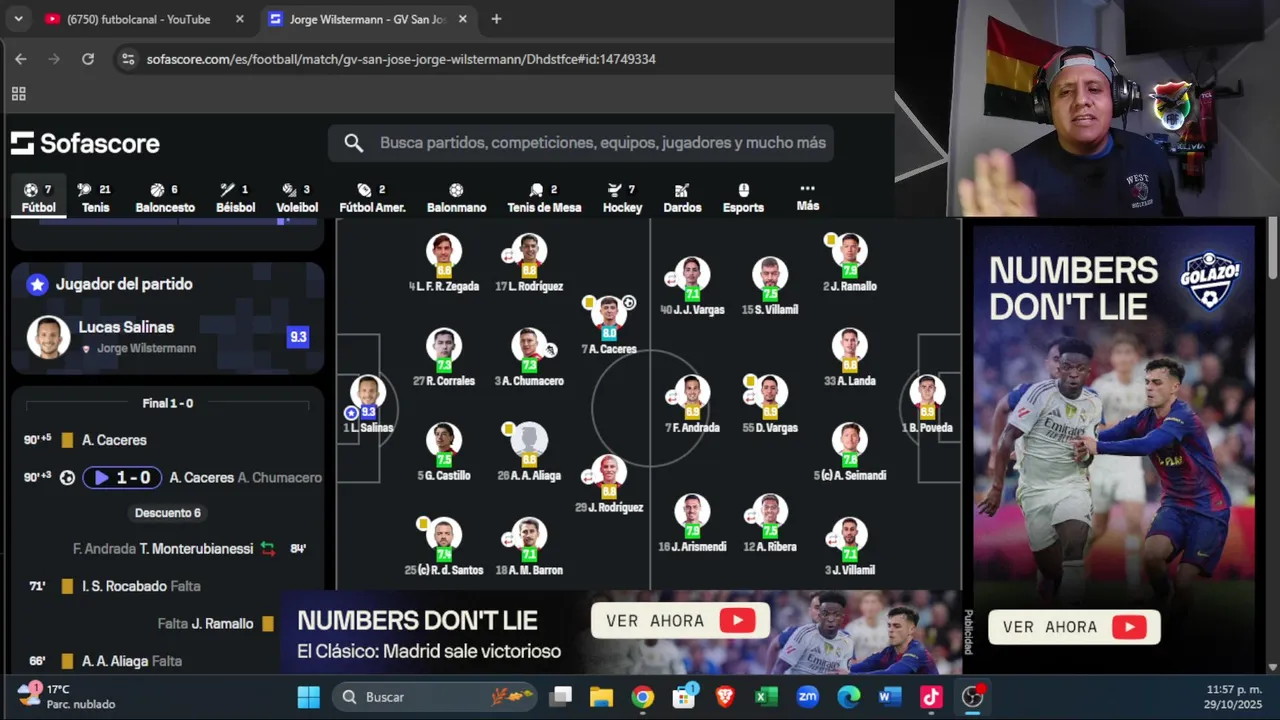This screenshot has width=1280, height=720.
Task: Select player D. Vargas on lineup
Action: pyautogui.click(x=769, y=403)
